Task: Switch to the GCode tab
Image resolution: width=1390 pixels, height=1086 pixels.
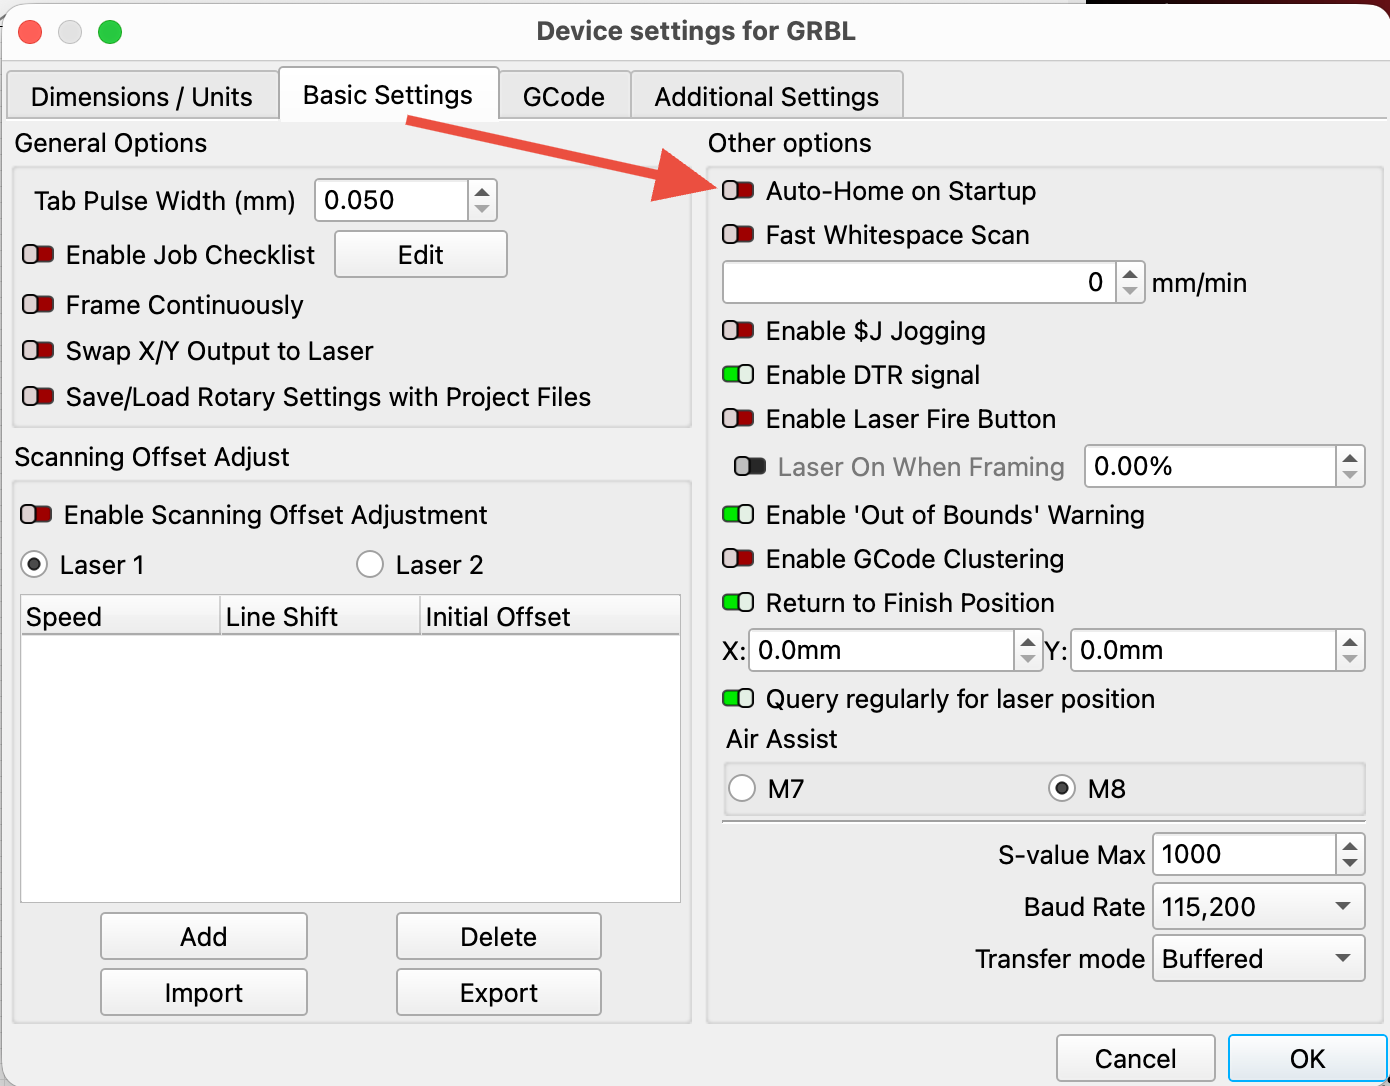Action: click(563, 96)
